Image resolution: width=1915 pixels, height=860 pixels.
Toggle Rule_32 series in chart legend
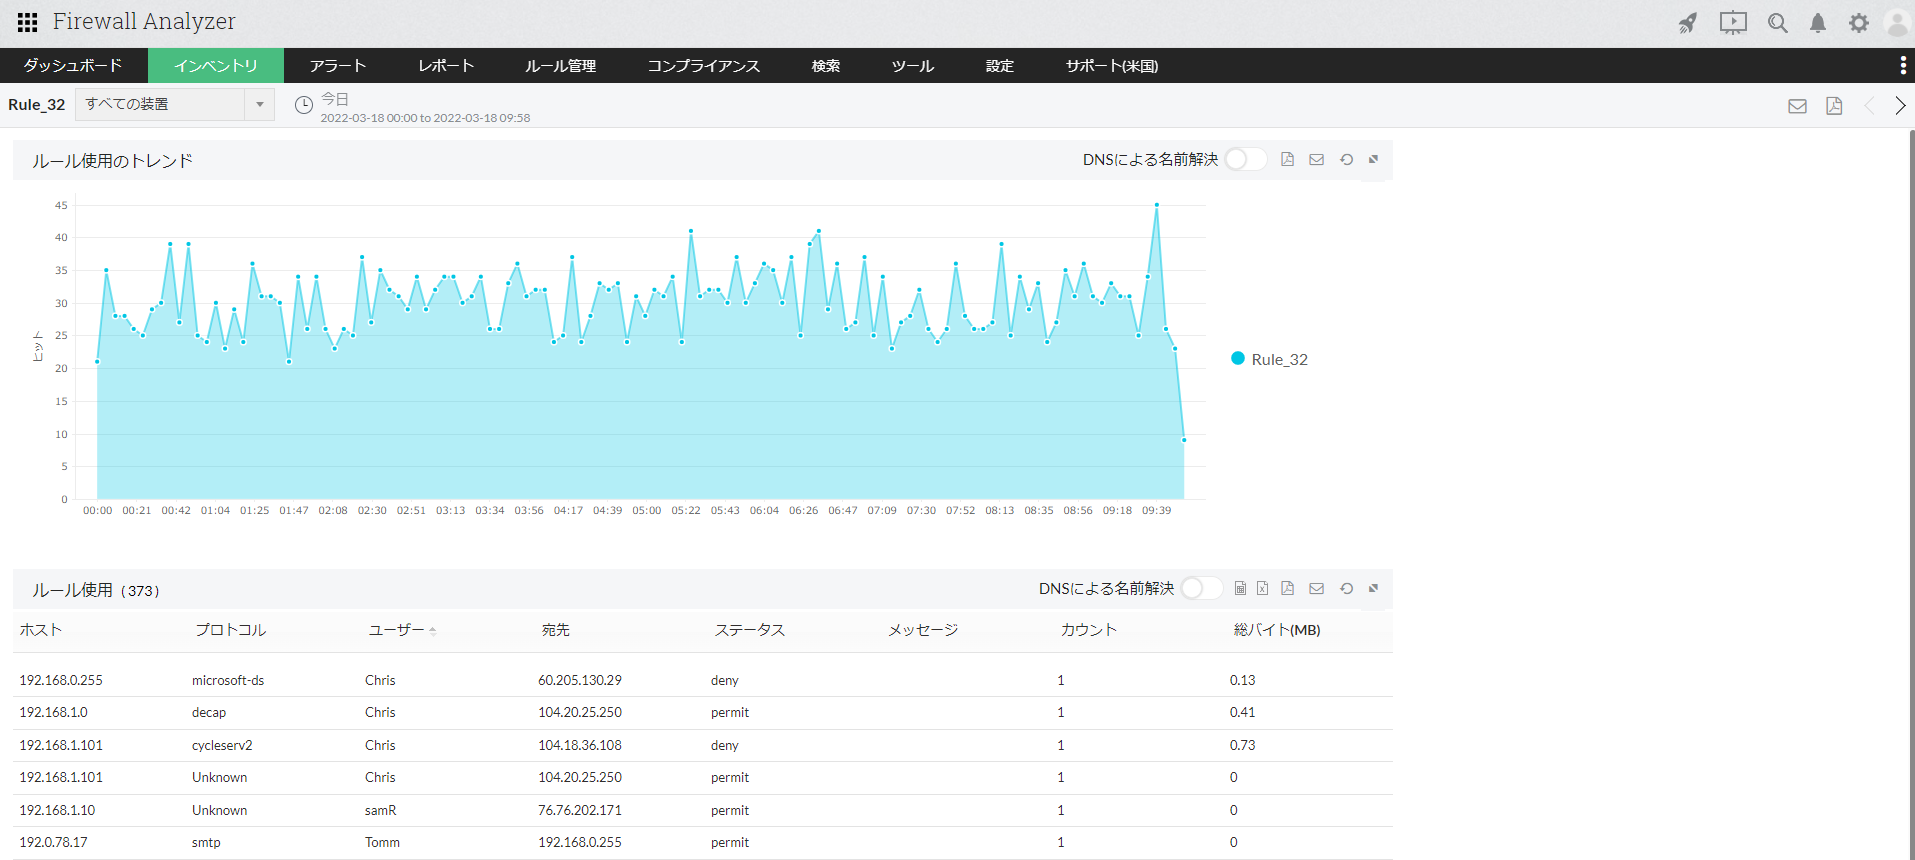click(1269, 359)
